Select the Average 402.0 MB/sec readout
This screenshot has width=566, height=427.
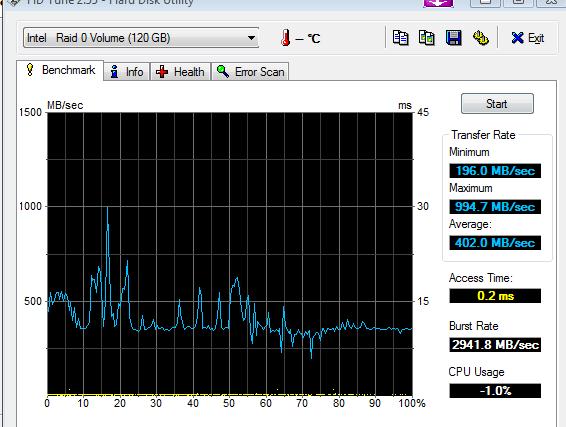coord(495,243)
